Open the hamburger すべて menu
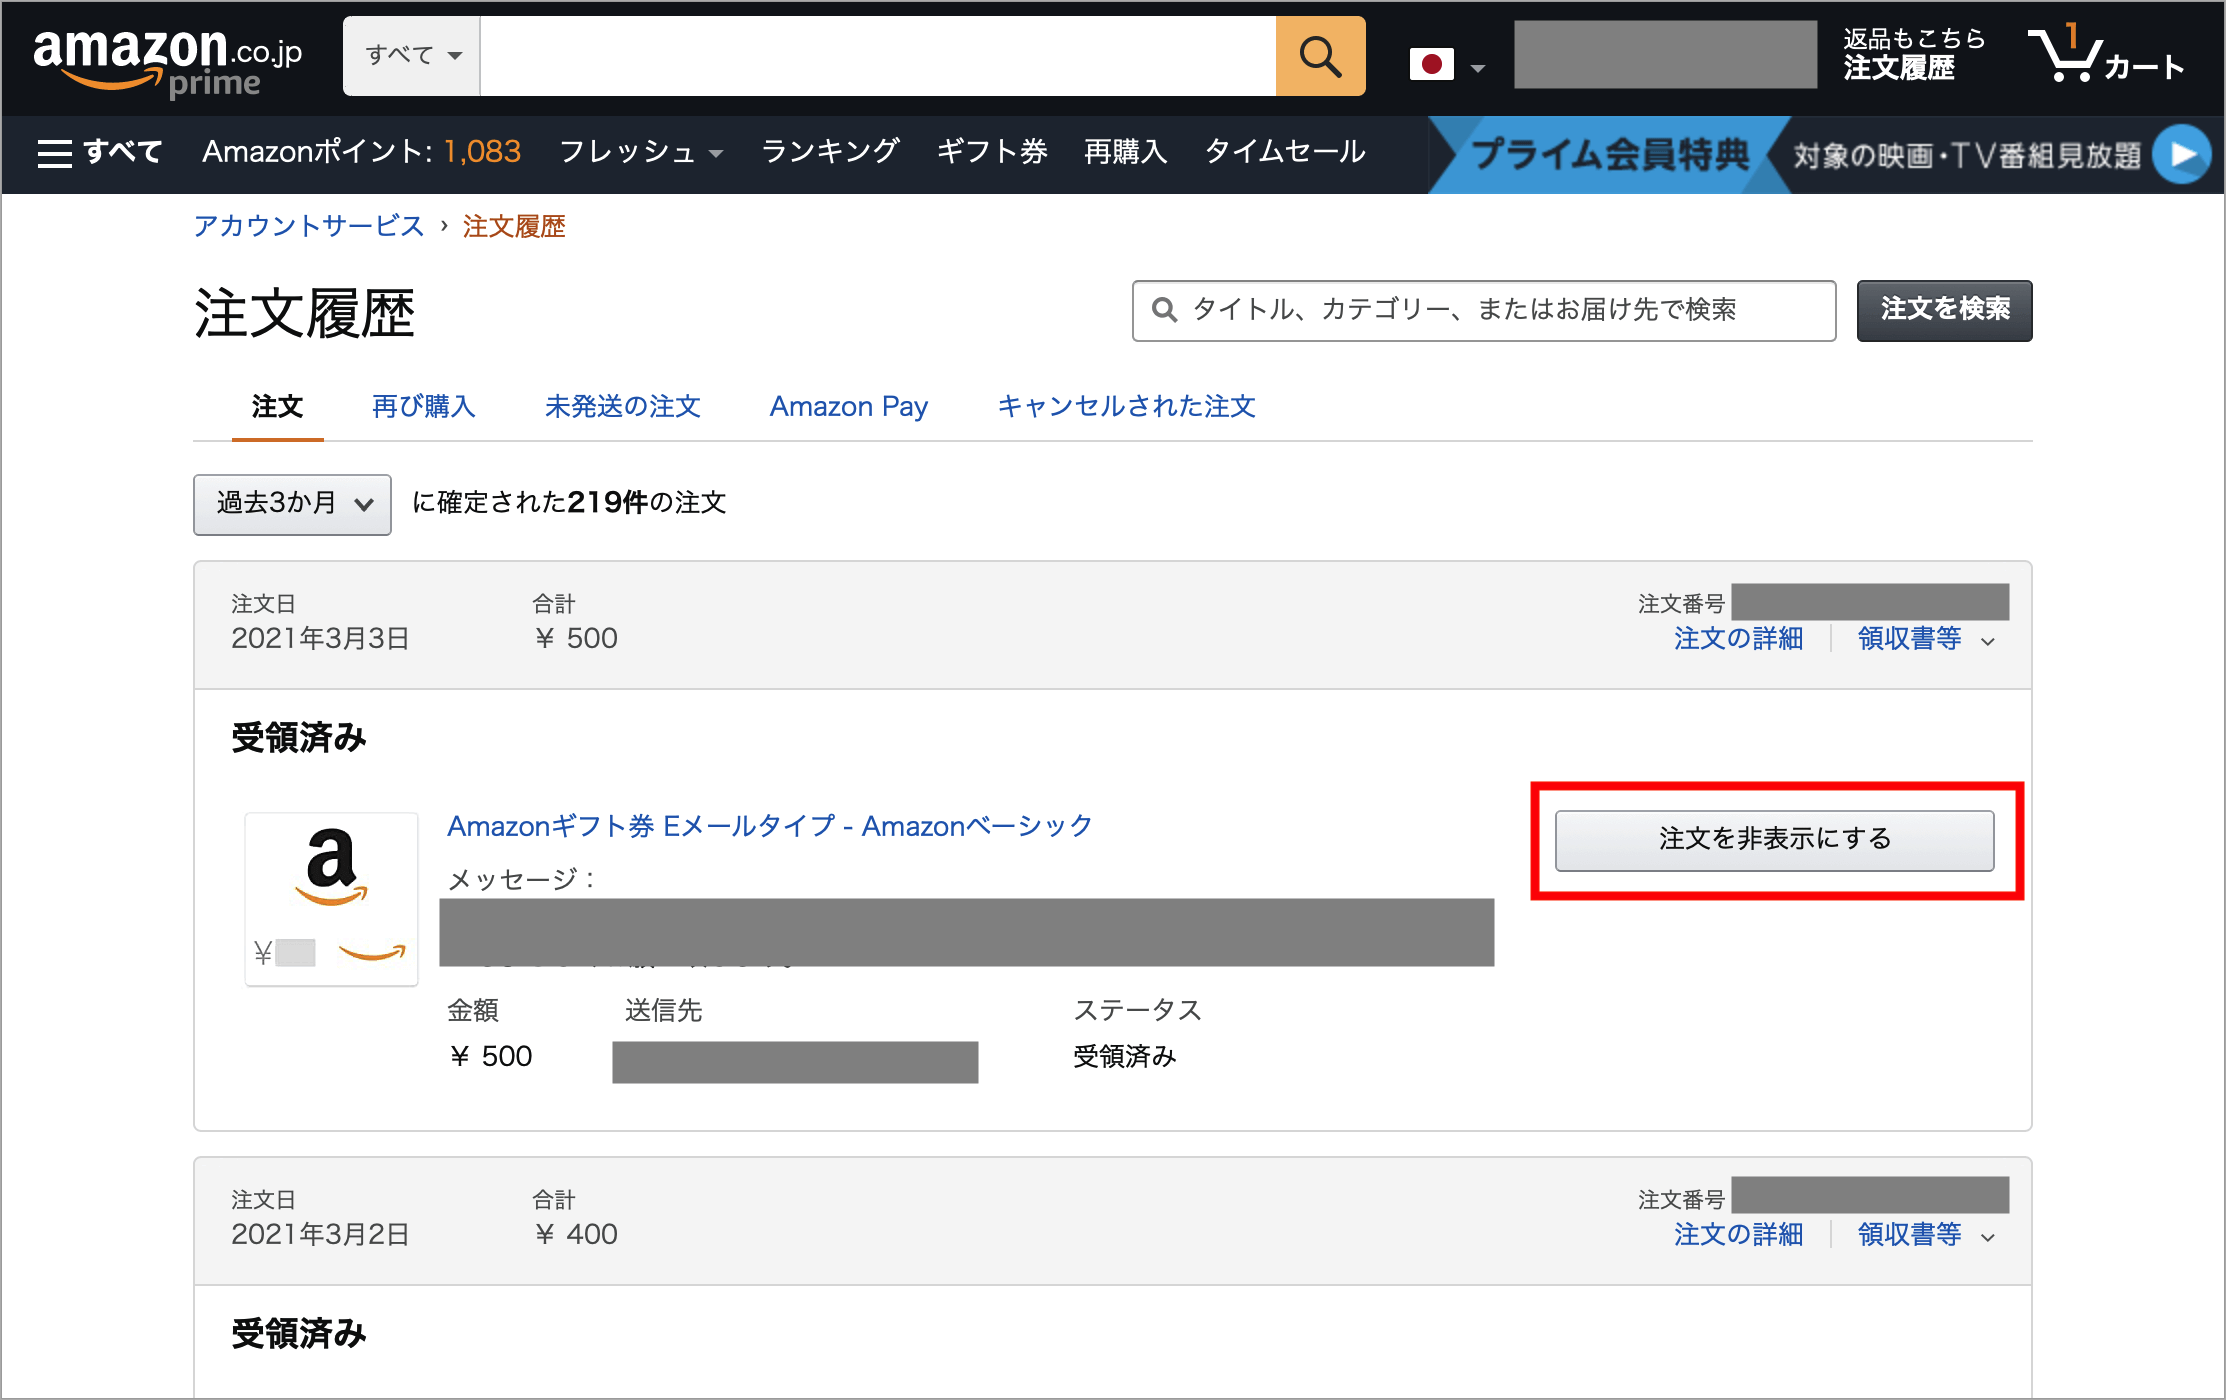Viewport: 2226px width, 1400px height. 99,152
